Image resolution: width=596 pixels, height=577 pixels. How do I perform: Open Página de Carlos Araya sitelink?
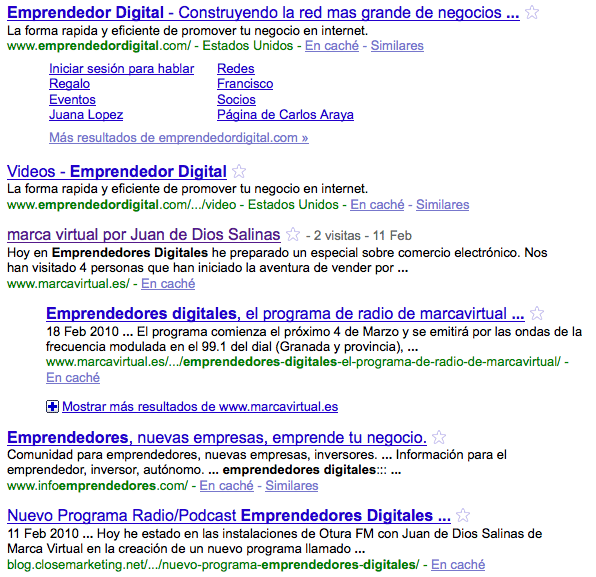(x=285, y=115)
